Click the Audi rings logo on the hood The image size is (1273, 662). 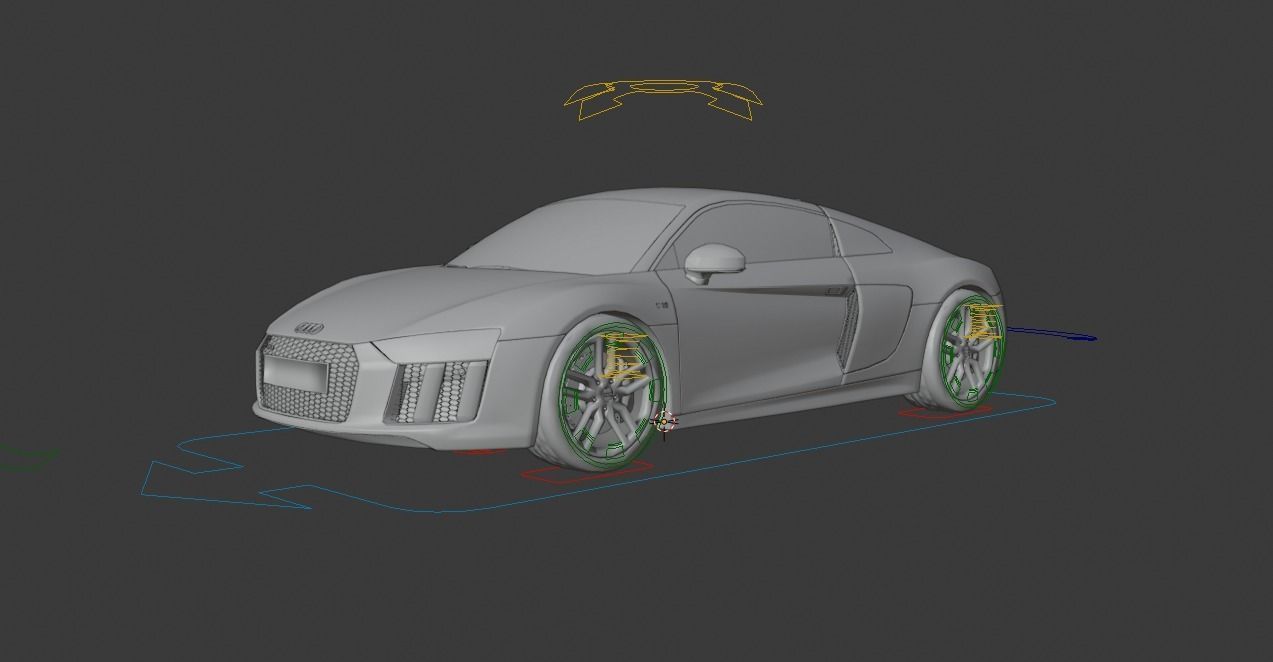click(310, 326)
